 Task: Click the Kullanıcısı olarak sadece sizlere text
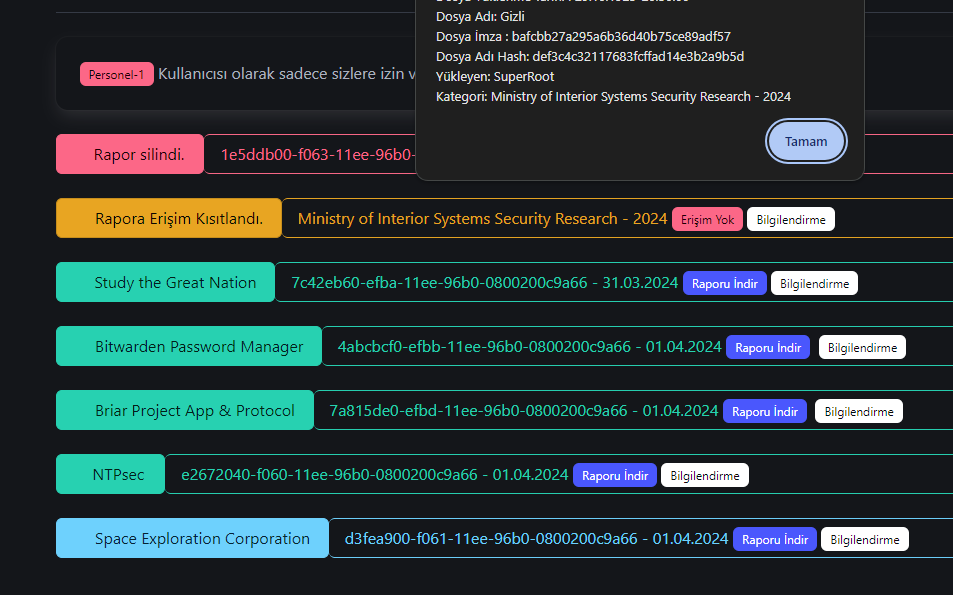tap(287, 74)
